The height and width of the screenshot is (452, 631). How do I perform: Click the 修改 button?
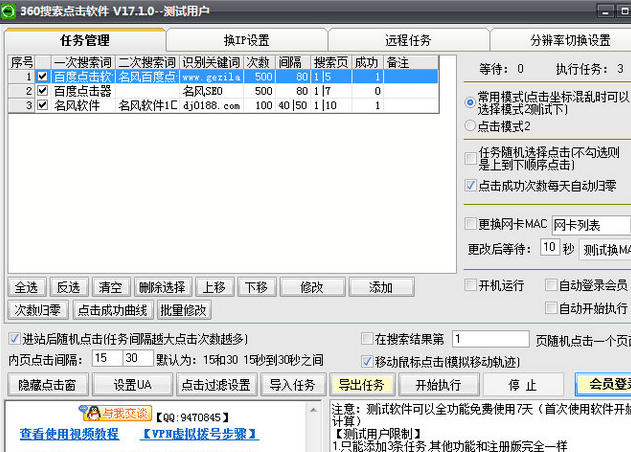312,287
